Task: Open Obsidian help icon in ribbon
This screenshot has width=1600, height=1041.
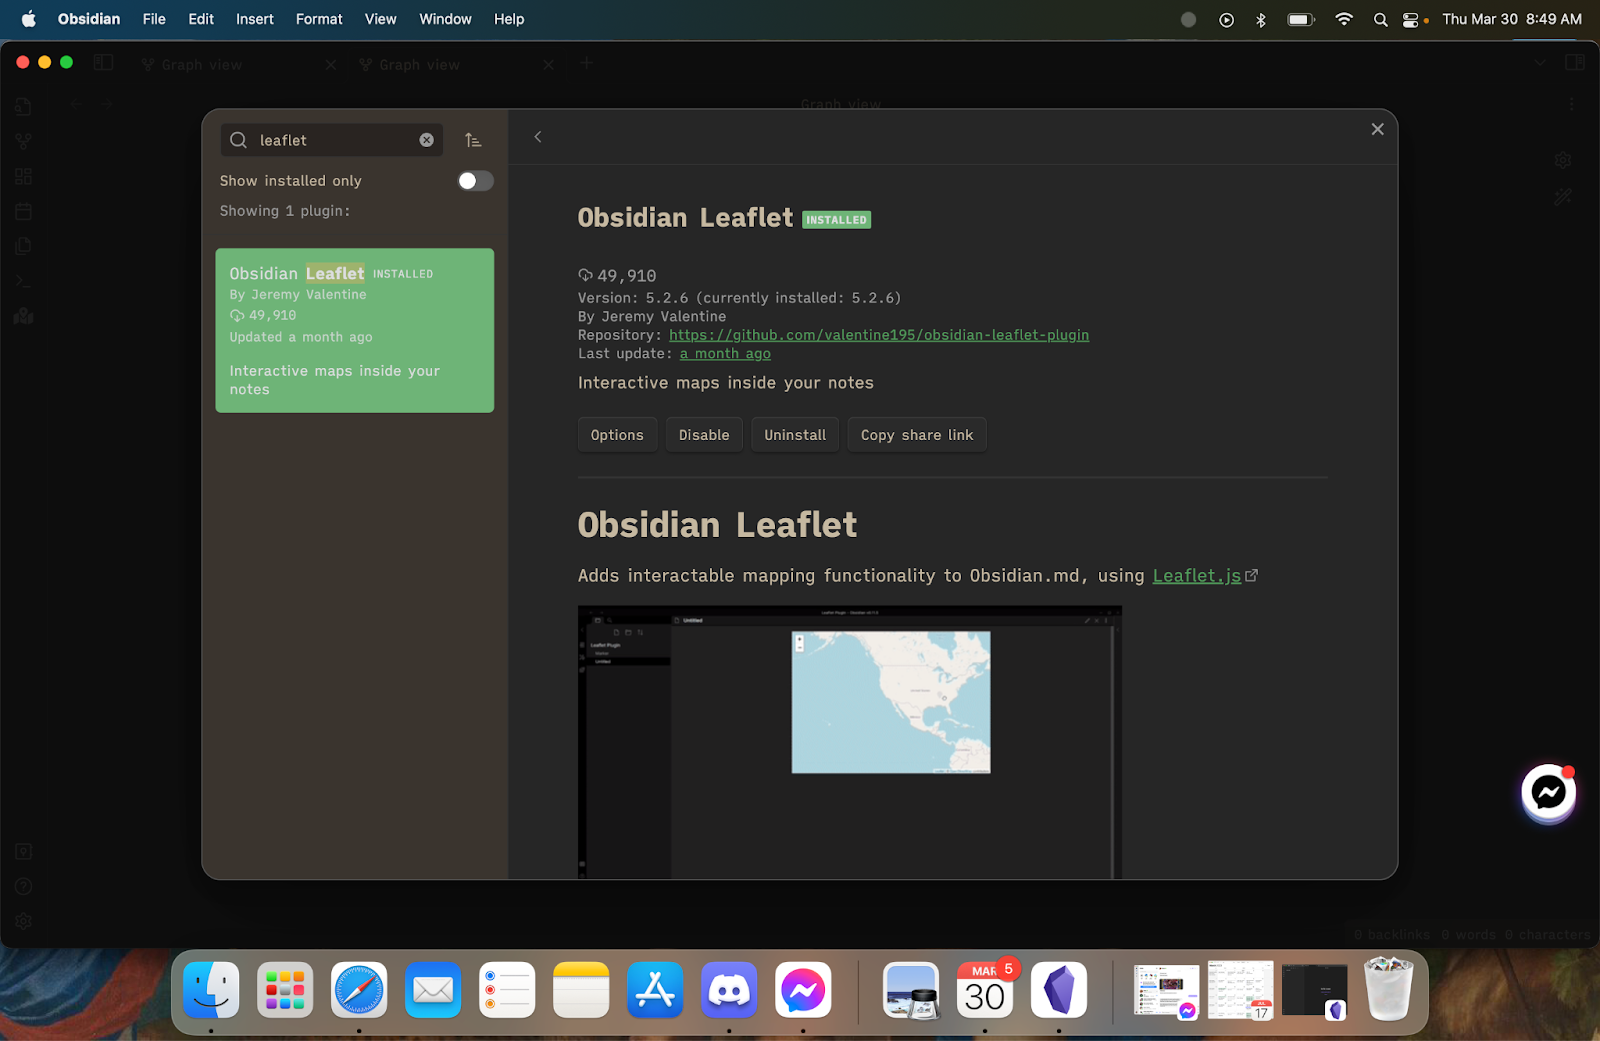Action: tap(24, 886)
